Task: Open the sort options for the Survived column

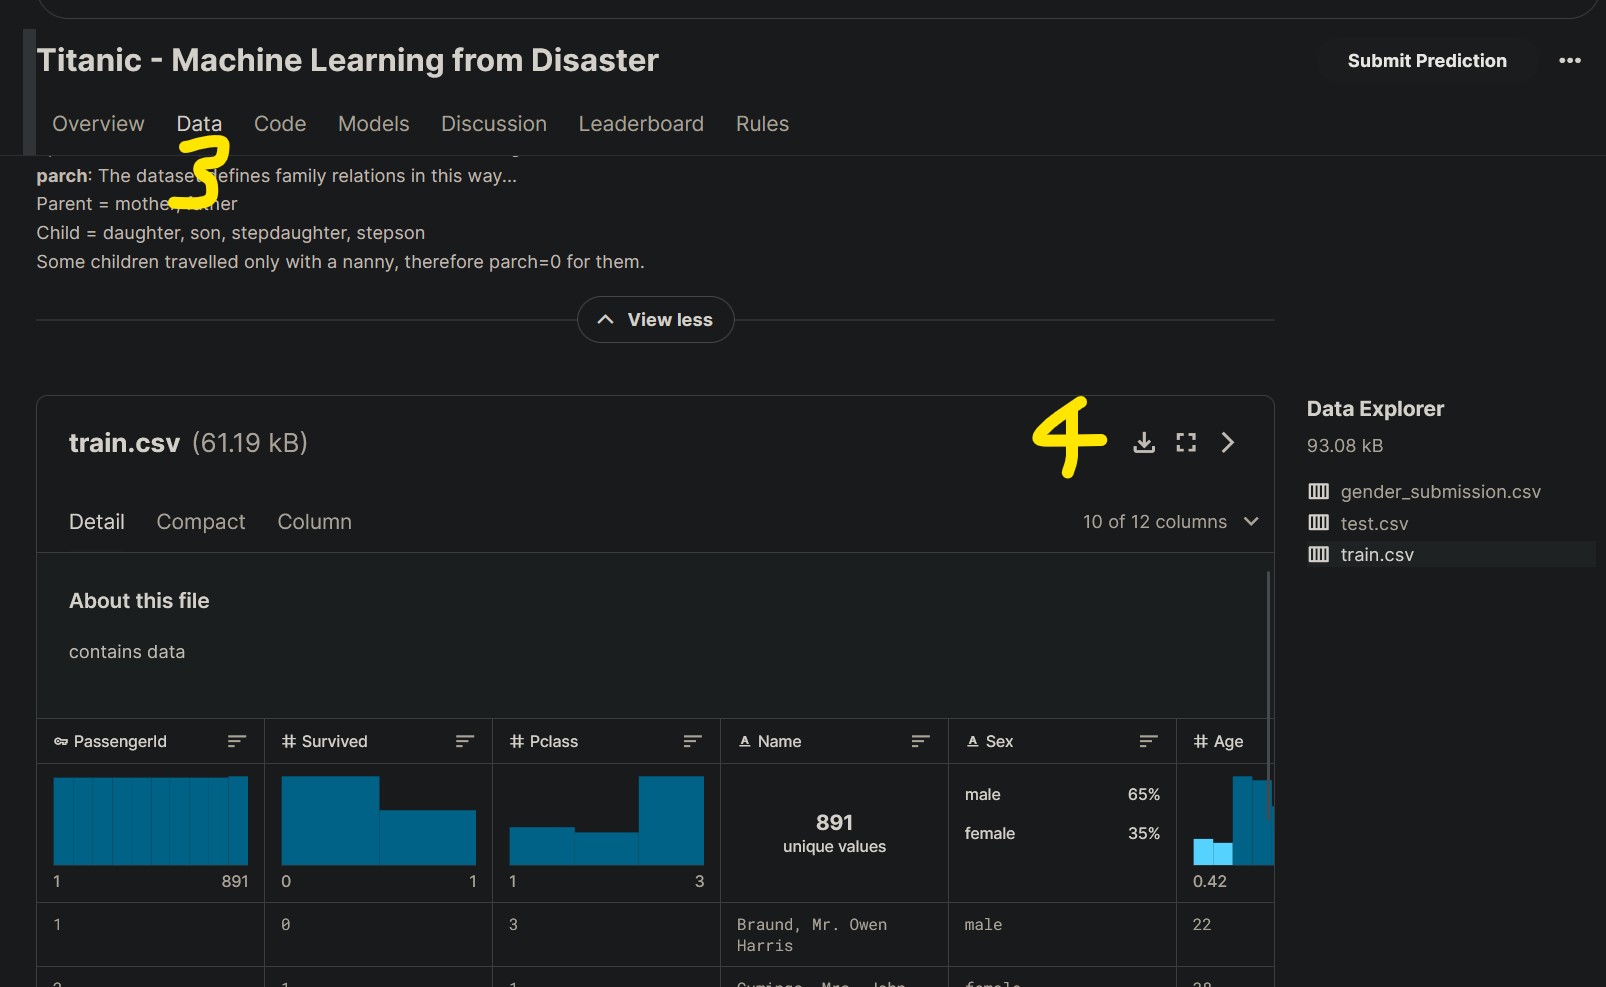Action: 464,741
